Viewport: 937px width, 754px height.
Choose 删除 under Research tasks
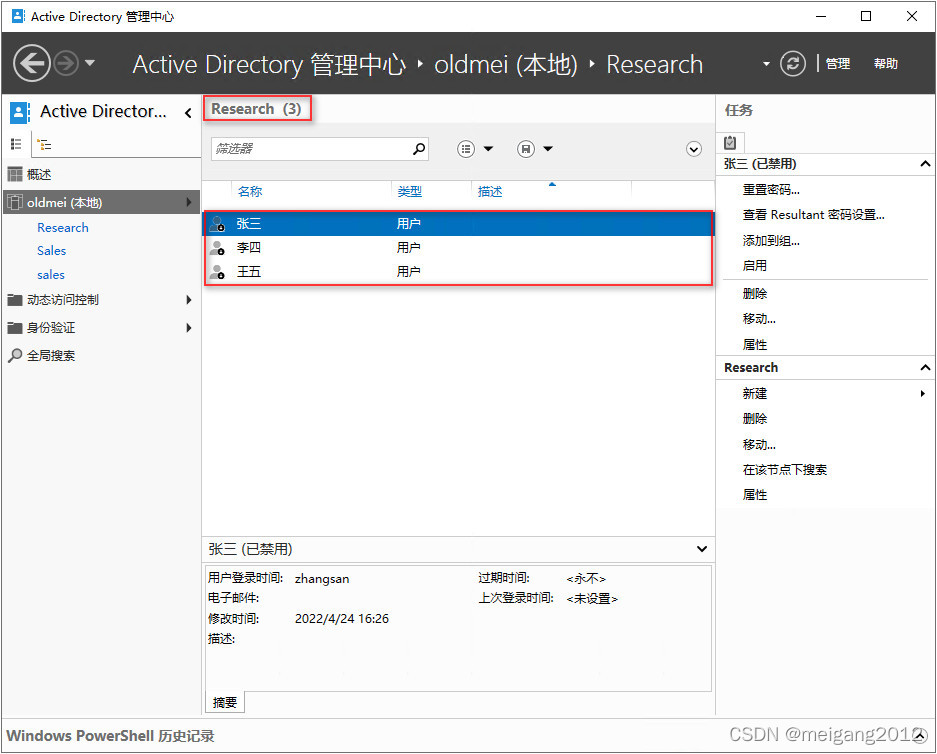(x=755, y=419)
